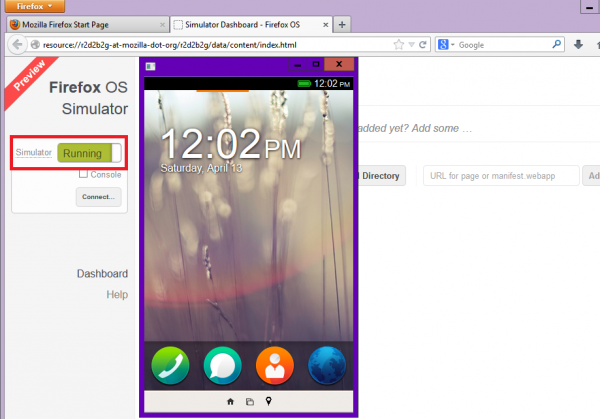Viewport: 600px width, 419px height.
Task: Open the Contacts app icon
Action: 275,365
